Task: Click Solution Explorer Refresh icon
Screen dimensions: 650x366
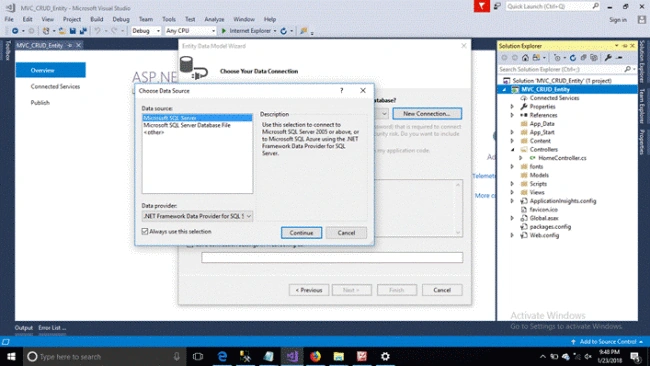Action: click(x=573, y=58)
